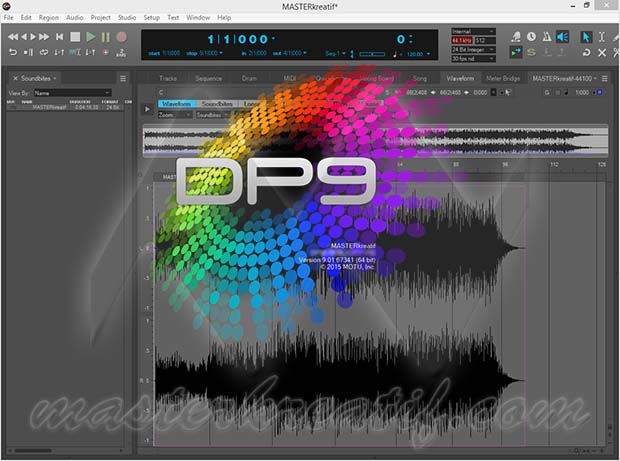
Task: Select the Loop circular-arrow tool
Action: 586,52
